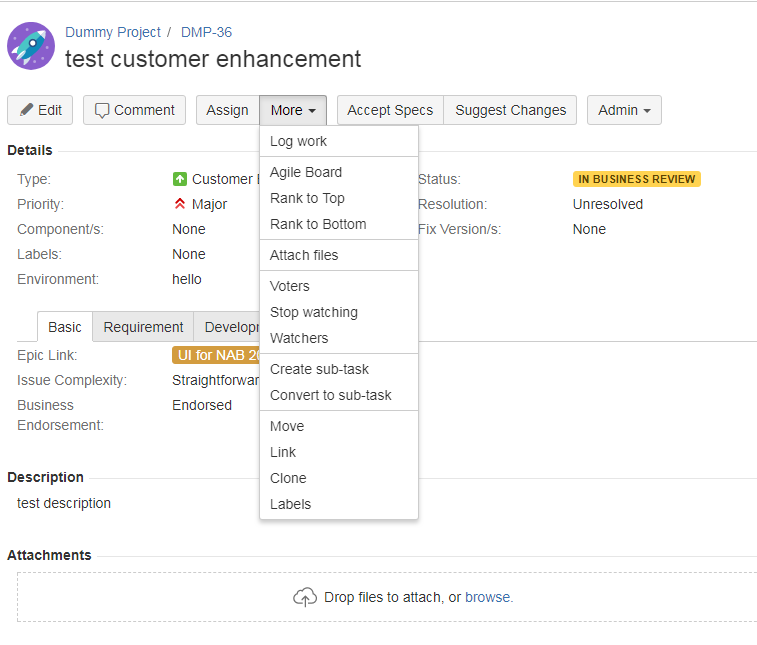757x645 pixels.
Task: Select Stop watching menu option
Action: tap(313, 312)
